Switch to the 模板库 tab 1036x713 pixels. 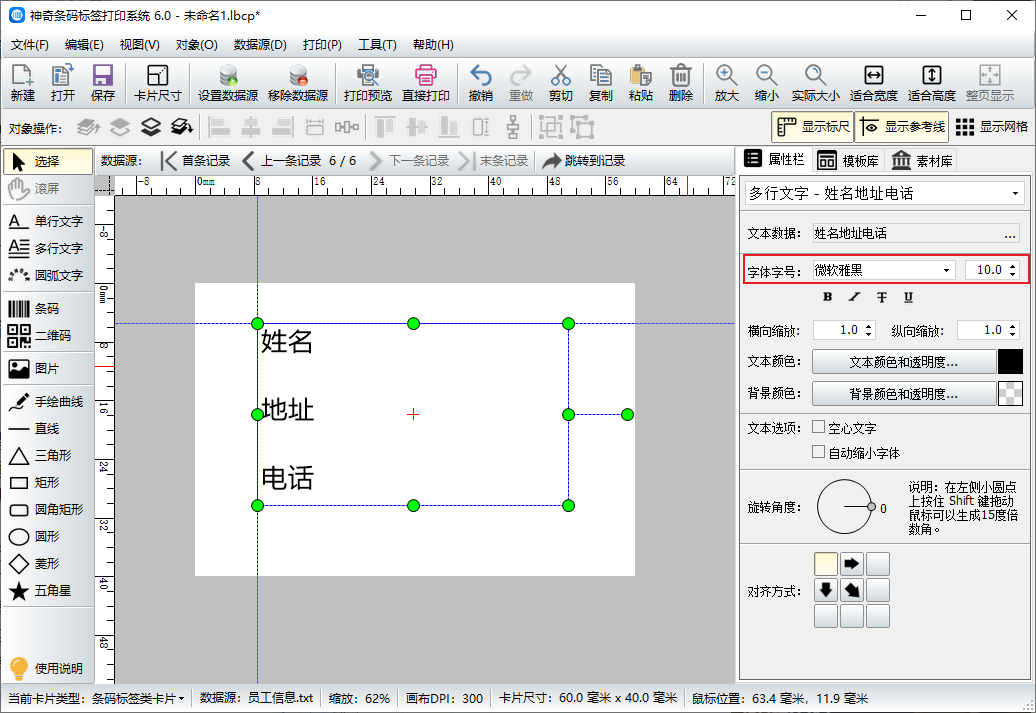point(848,161)
